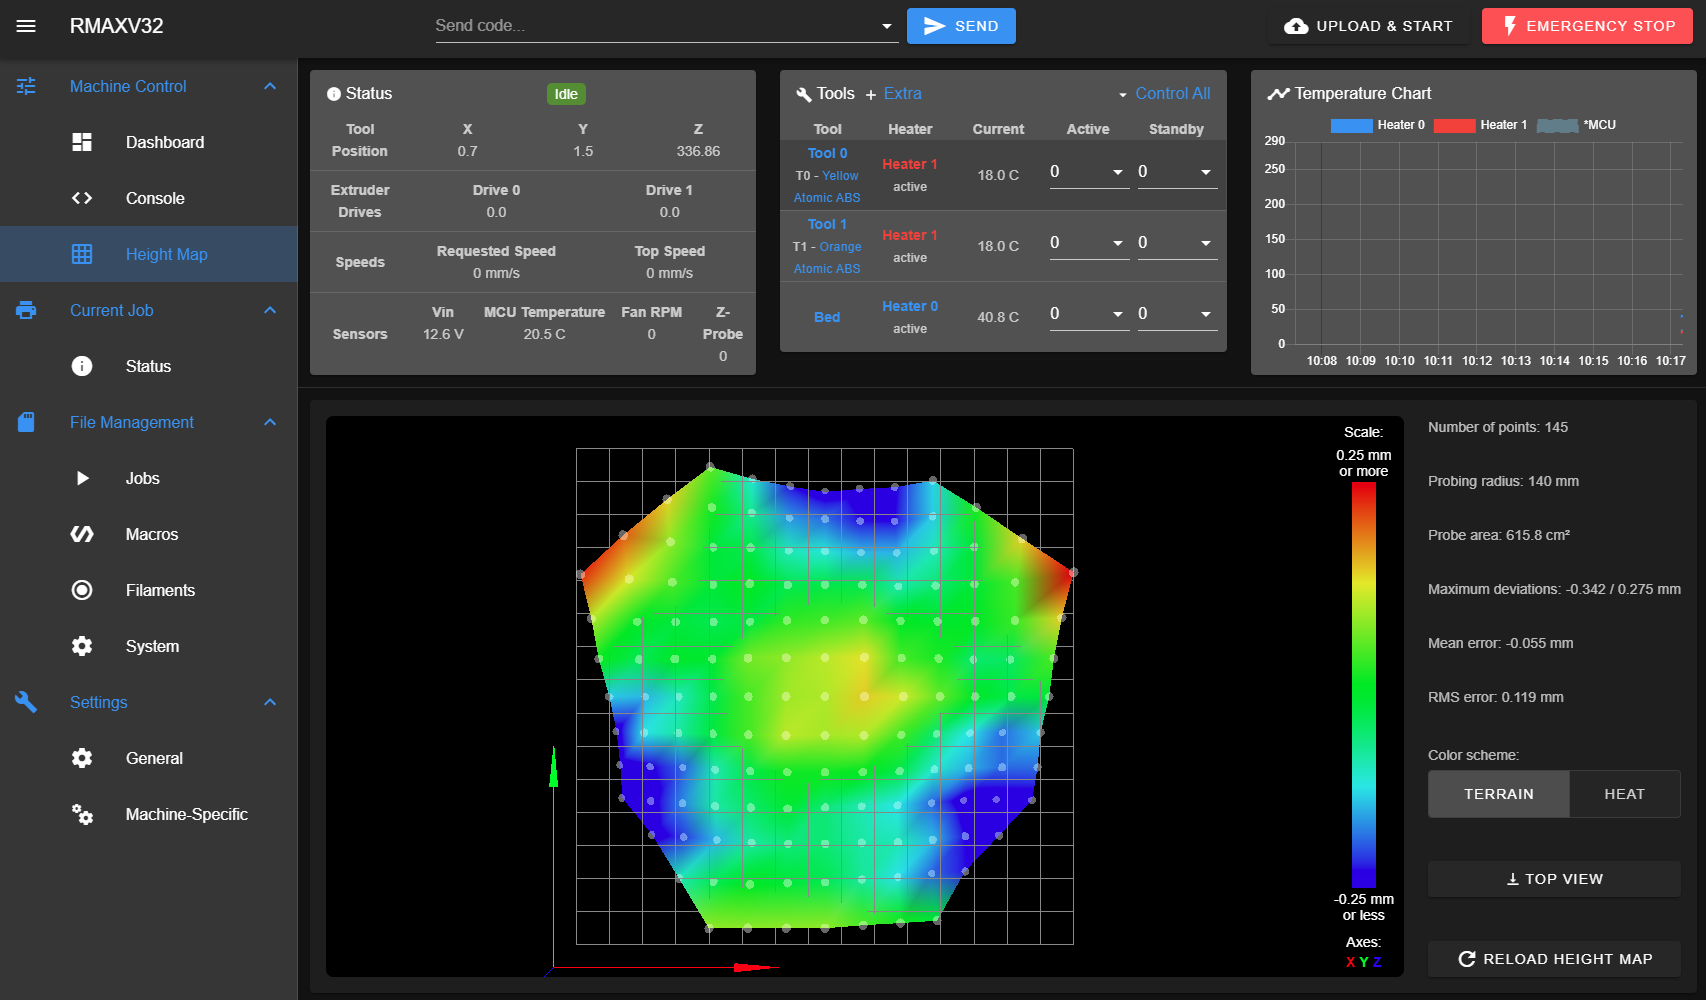
Task: Click the Console code brackets icon
Action: click(x=82, y=198)
